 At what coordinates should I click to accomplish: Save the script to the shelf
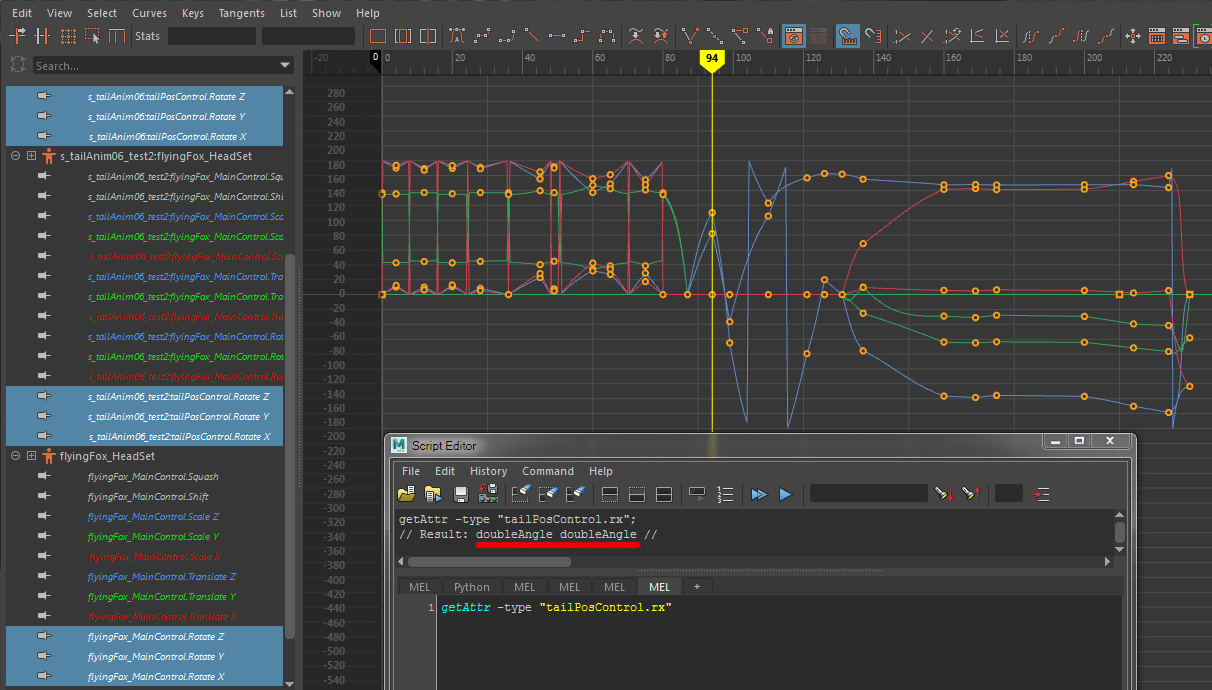489,493
